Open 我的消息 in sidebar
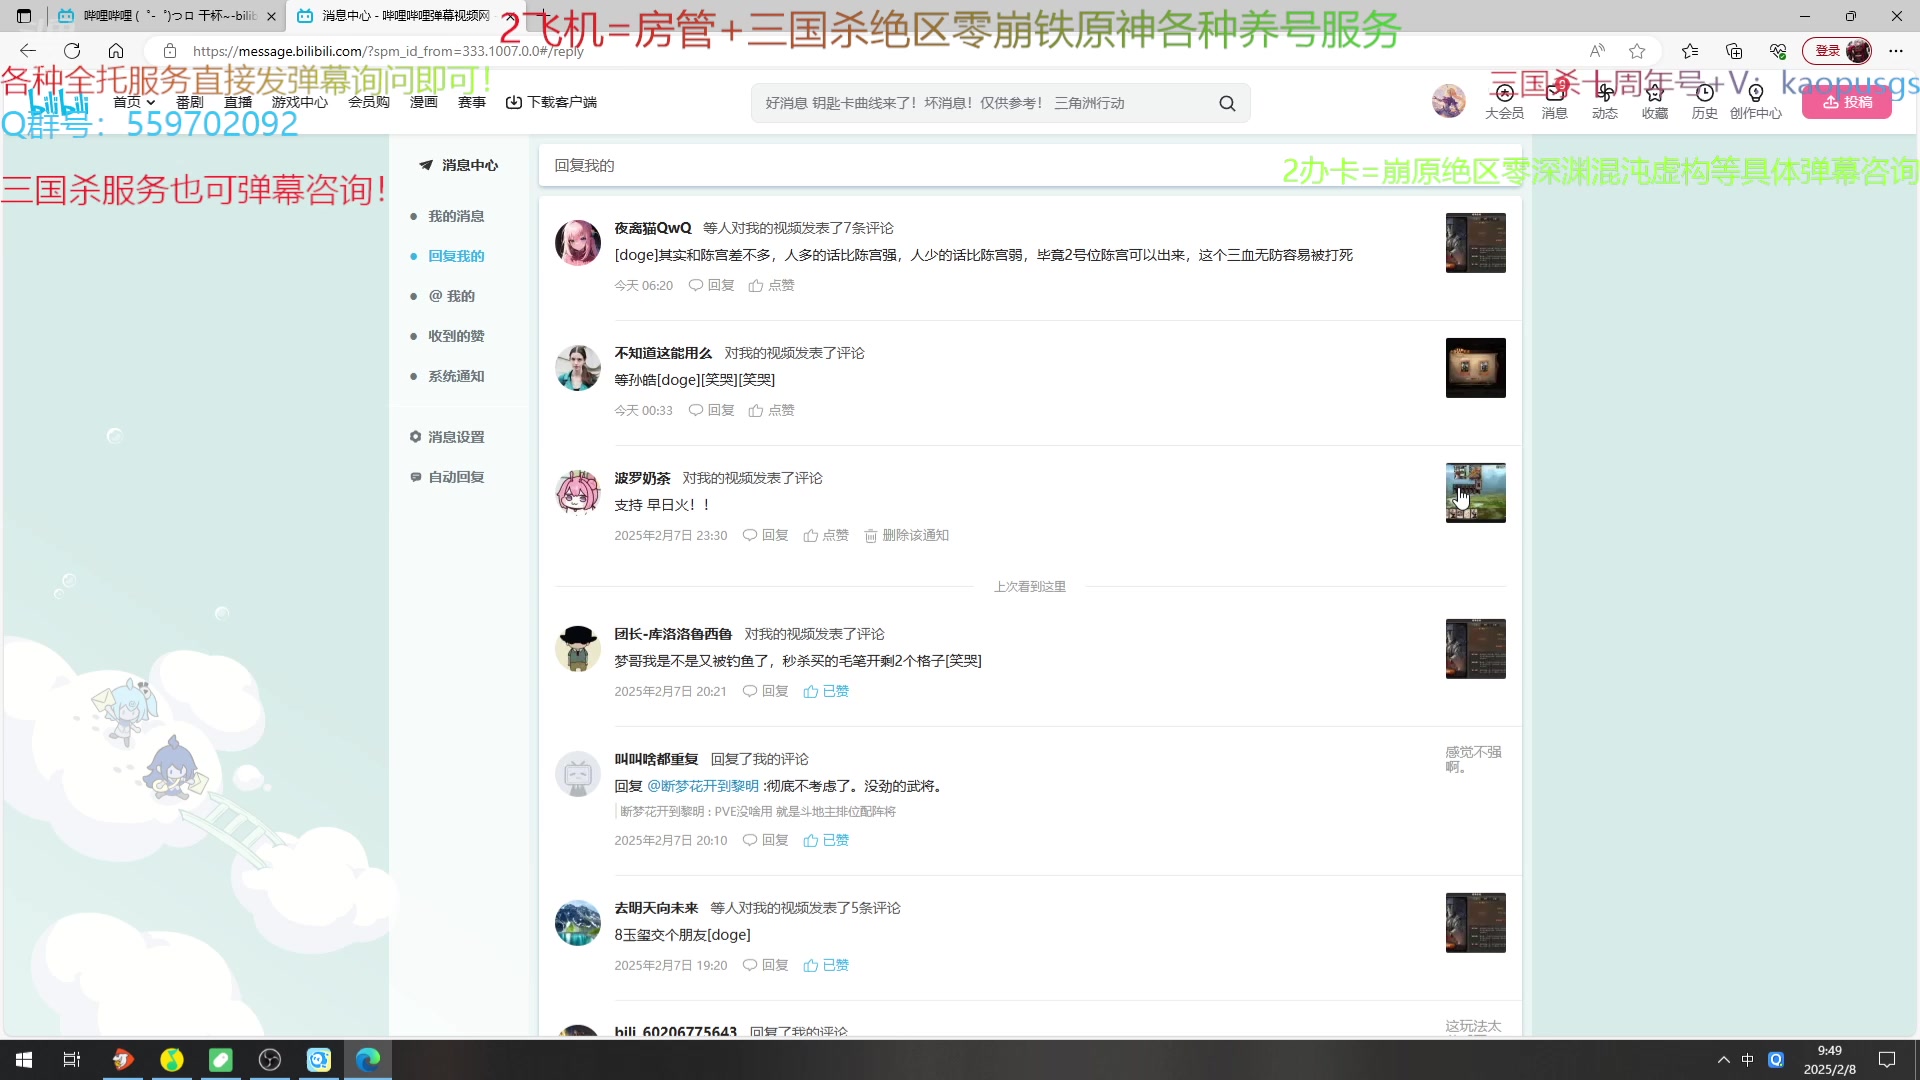Screen dimensions: 1920x1080 (456, 216)
